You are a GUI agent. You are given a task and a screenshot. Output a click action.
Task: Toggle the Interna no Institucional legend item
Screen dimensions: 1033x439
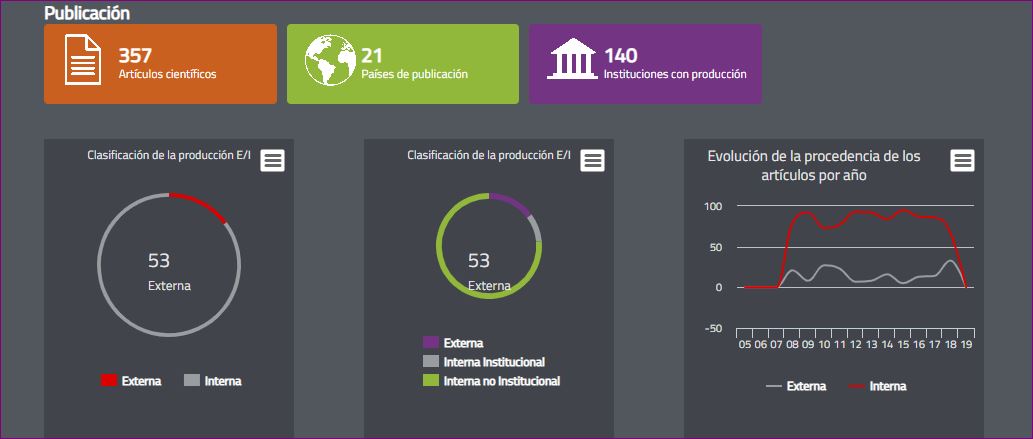click(491, 381)
